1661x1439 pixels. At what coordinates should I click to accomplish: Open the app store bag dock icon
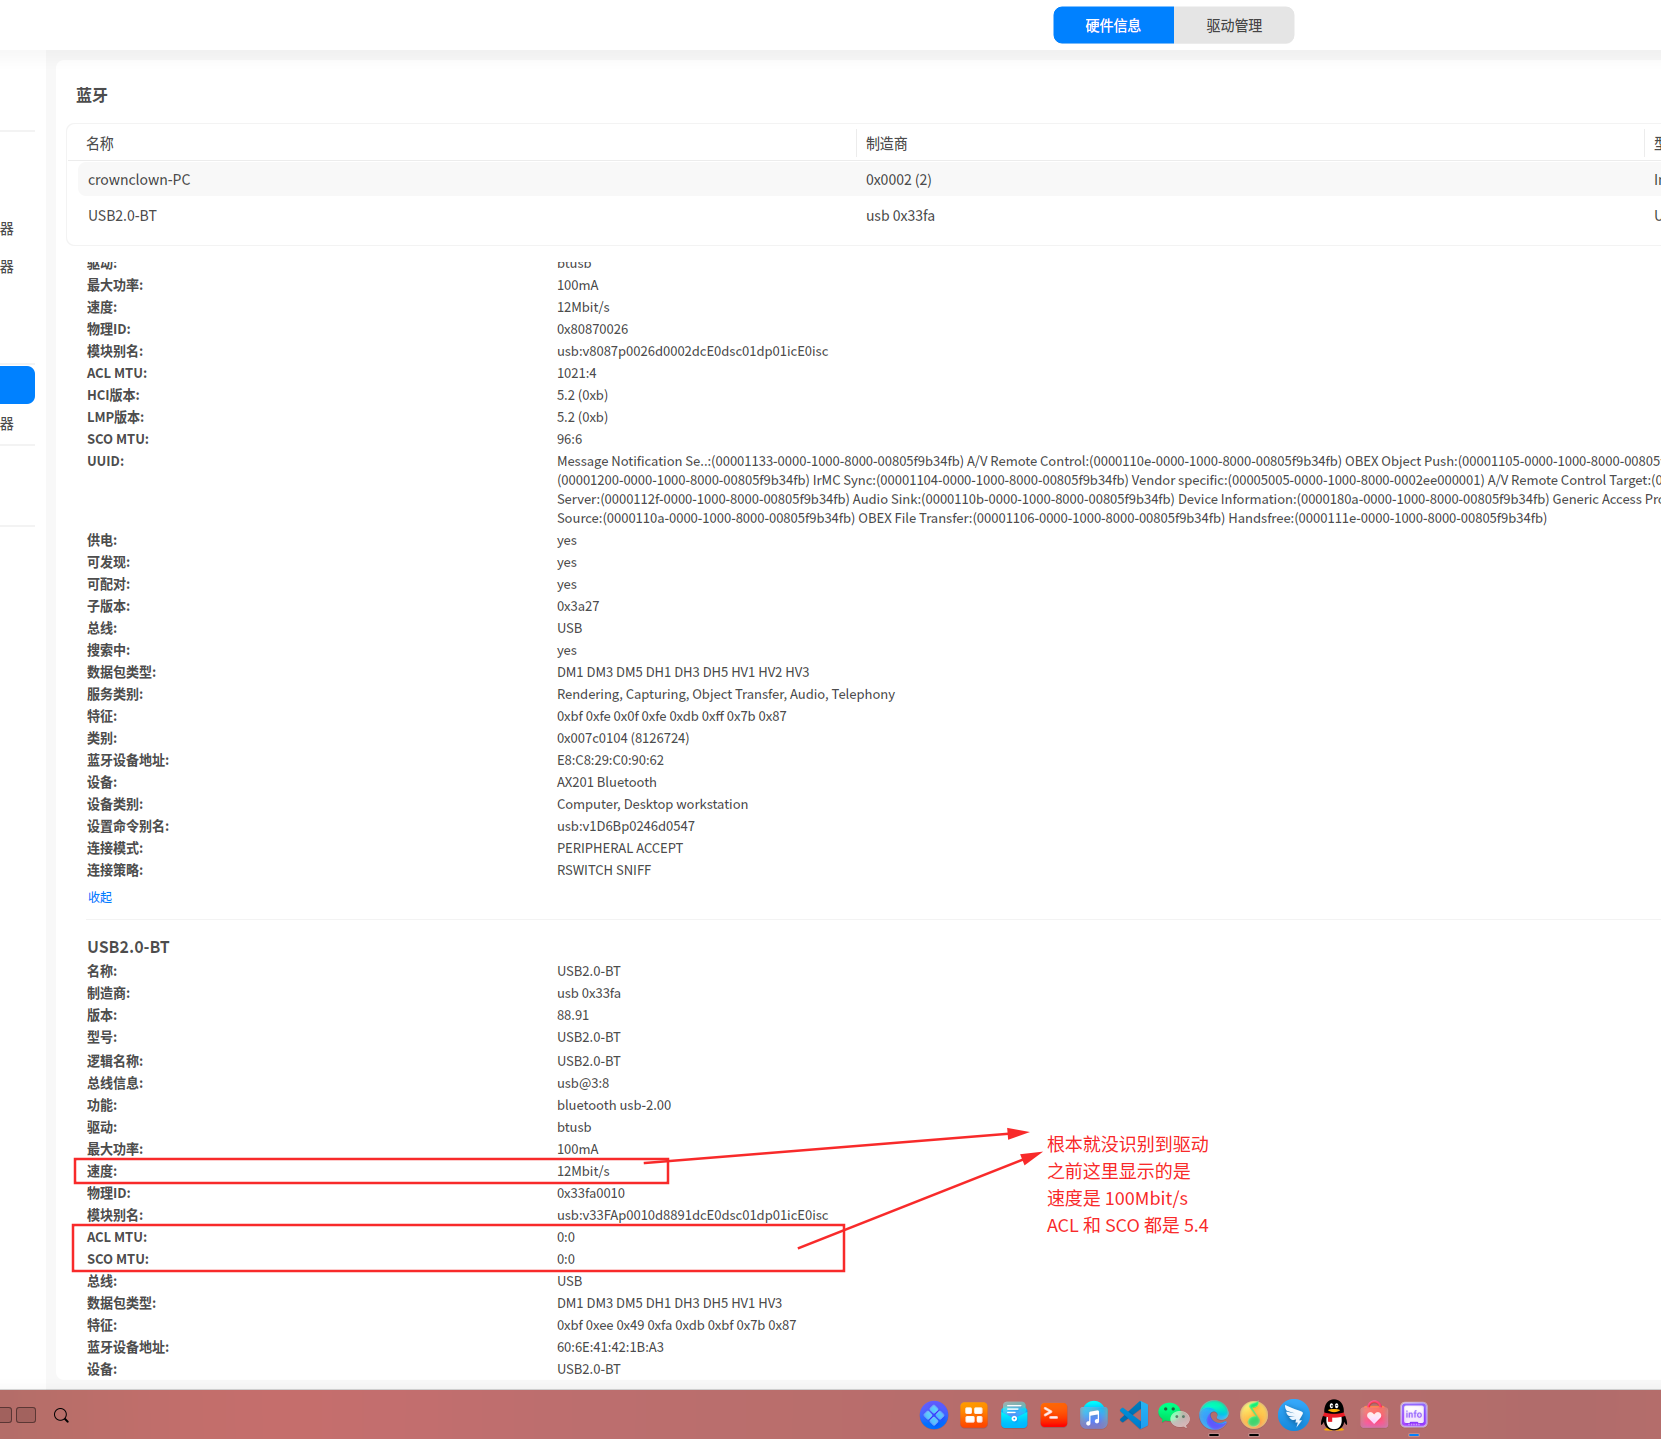click(1374, 1415)
